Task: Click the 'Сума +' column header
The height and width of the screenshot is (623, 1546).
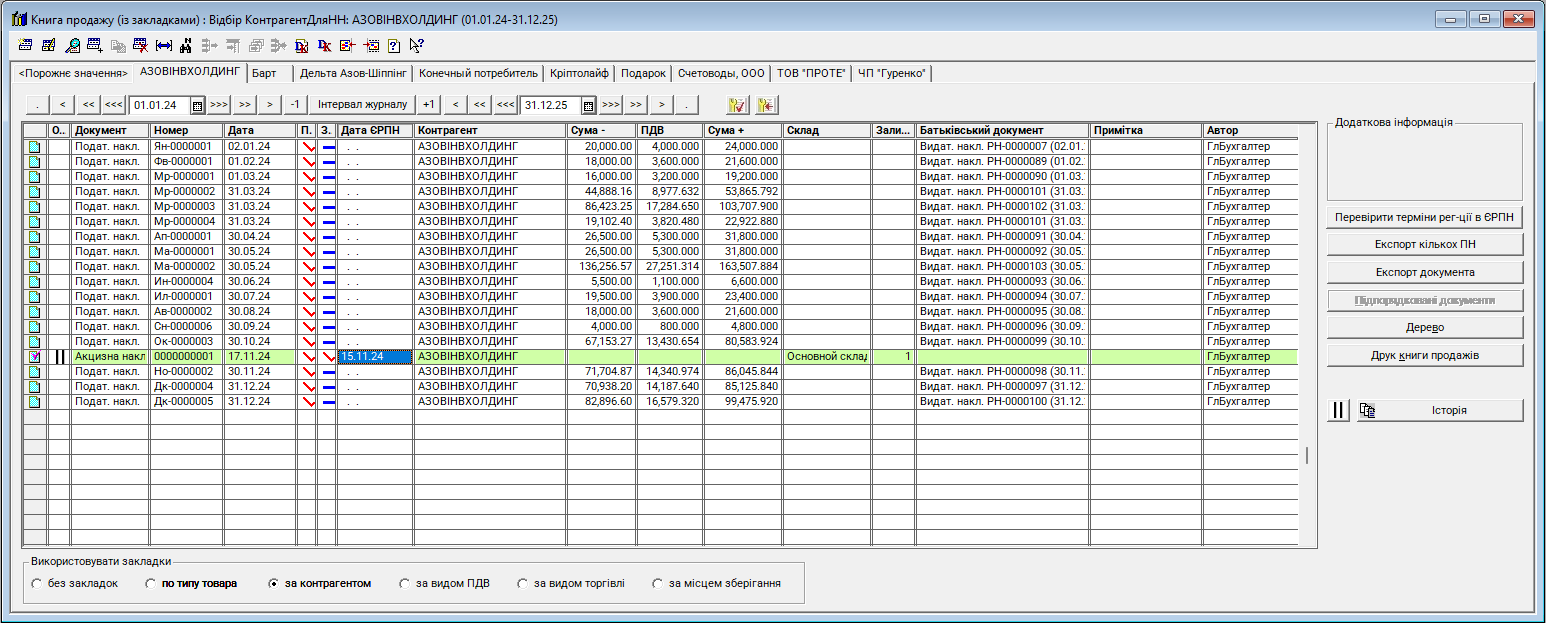Action: (741, 131)
